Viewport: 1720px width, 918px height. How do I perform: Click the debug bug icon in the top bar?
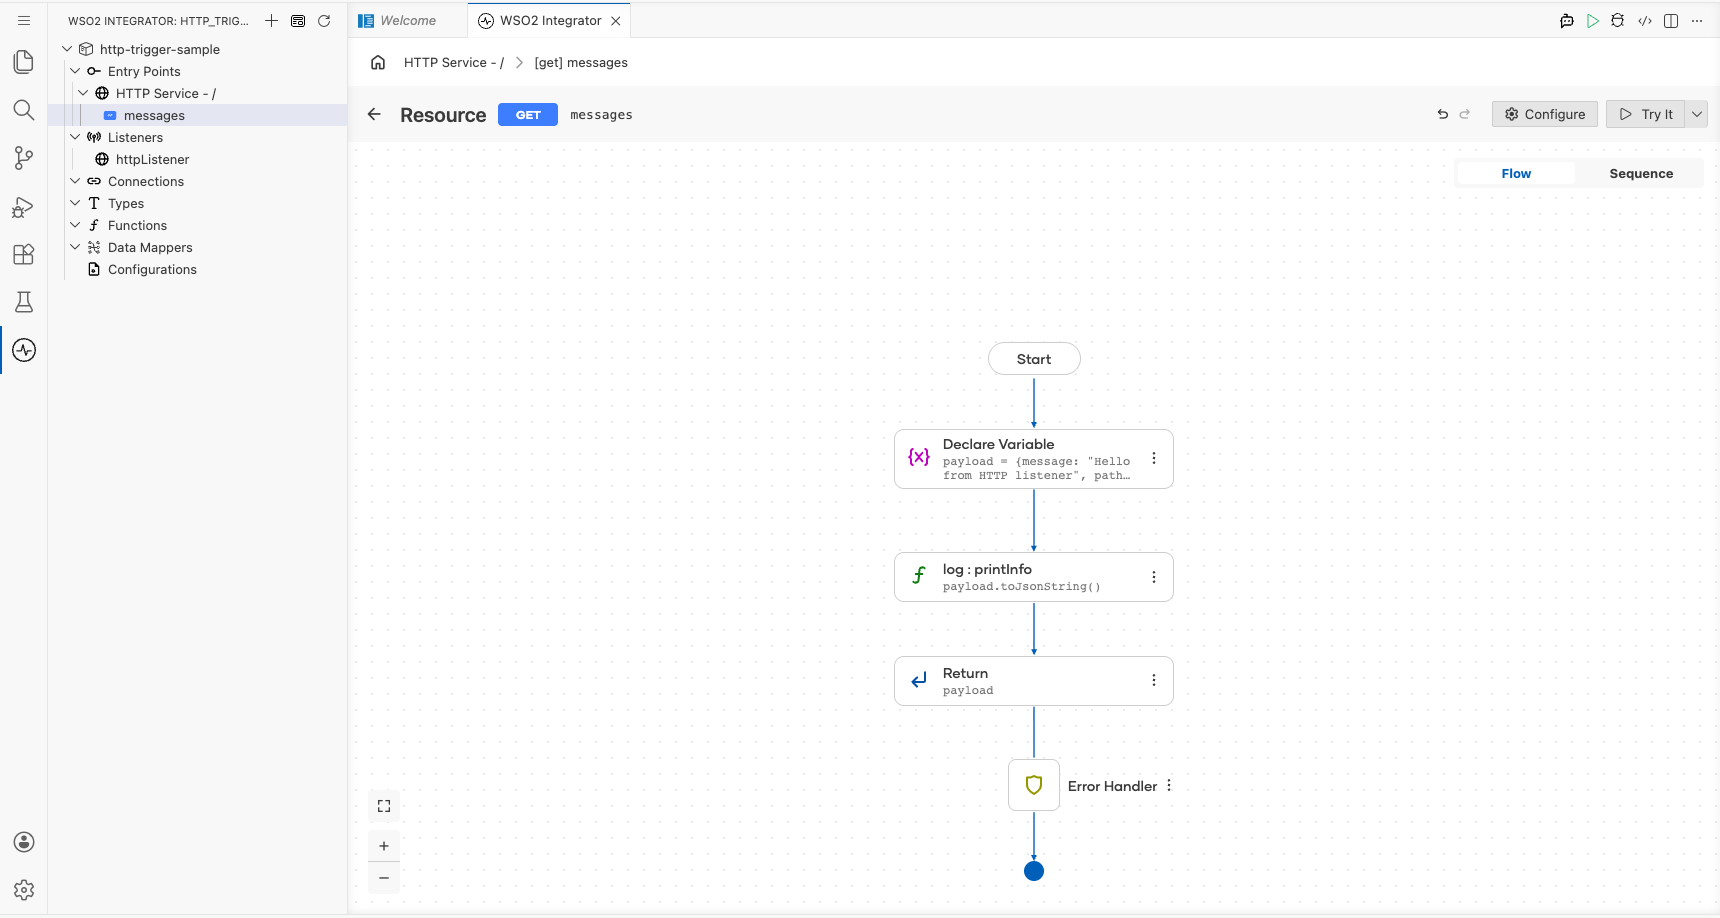tap(1618, 21)
